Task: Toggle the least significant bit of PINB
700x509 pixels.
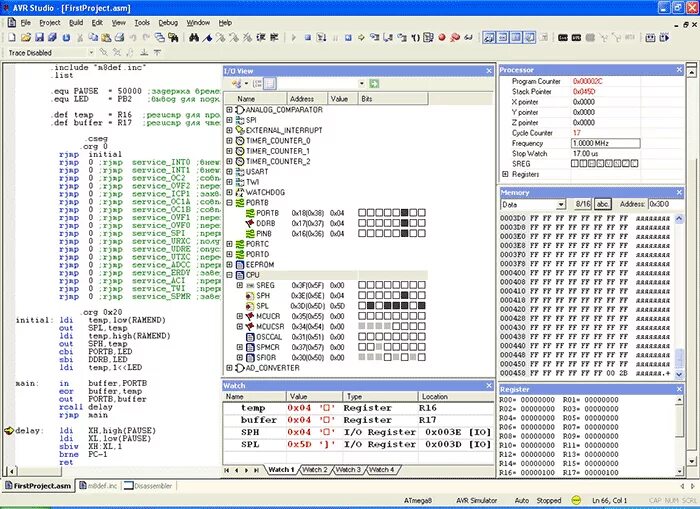Action: (421, 233)
